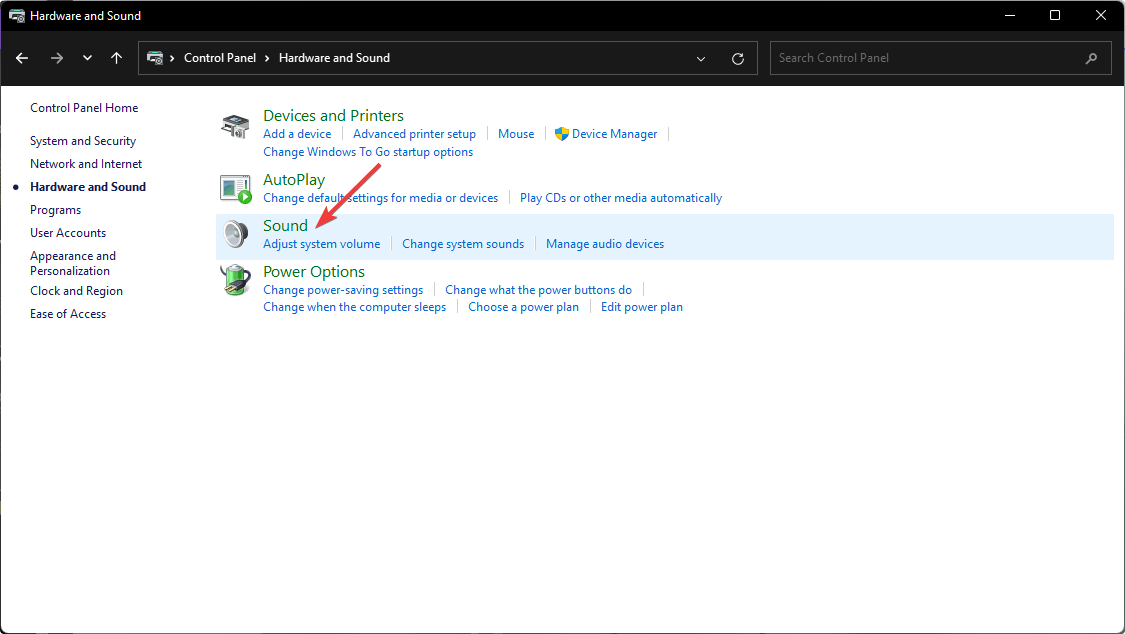Click the Sound speaker icon
1125x634 pixels.
click(235, 235)
